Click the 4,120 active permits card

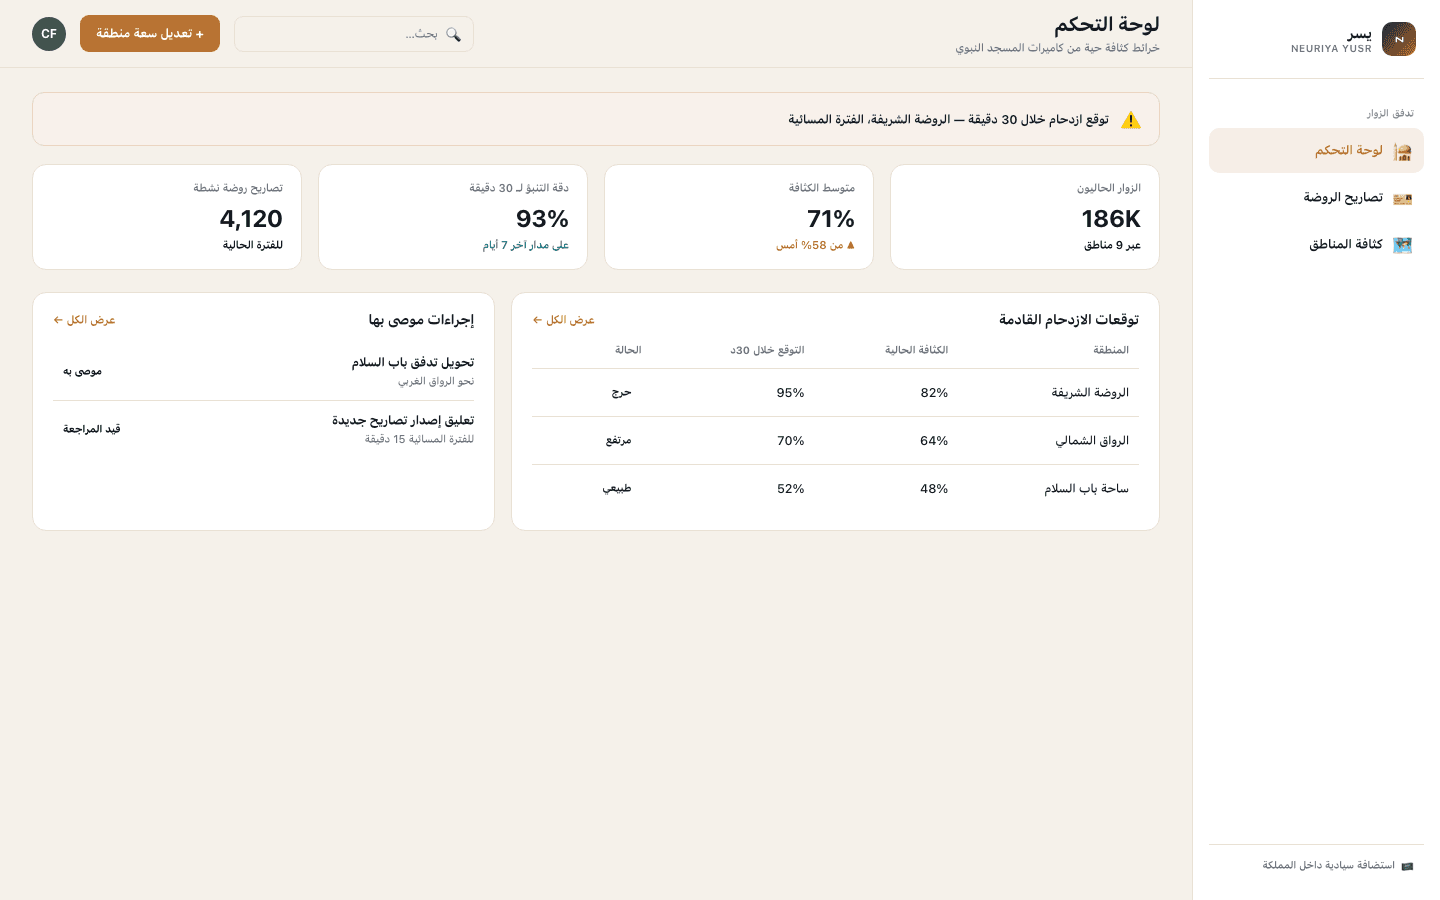click(167, 217)
